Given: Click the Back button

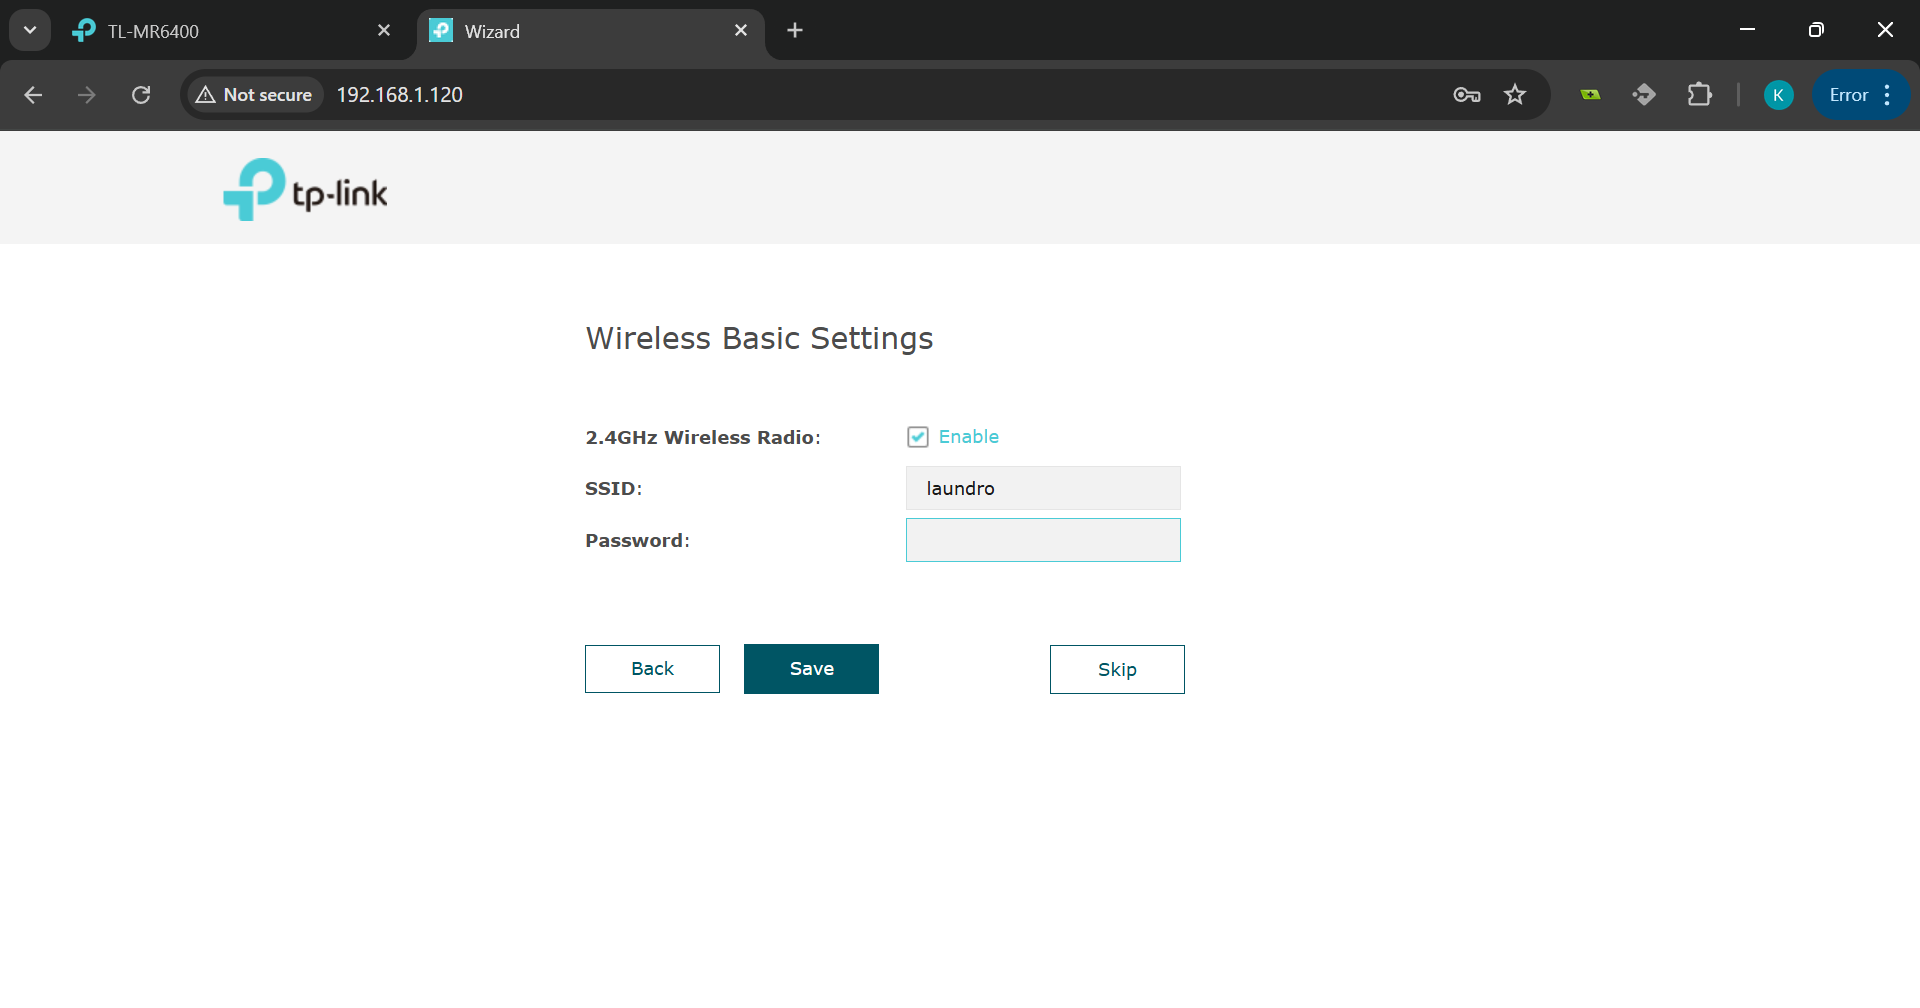Looking at the screenshot, I should tap(652, 669).
